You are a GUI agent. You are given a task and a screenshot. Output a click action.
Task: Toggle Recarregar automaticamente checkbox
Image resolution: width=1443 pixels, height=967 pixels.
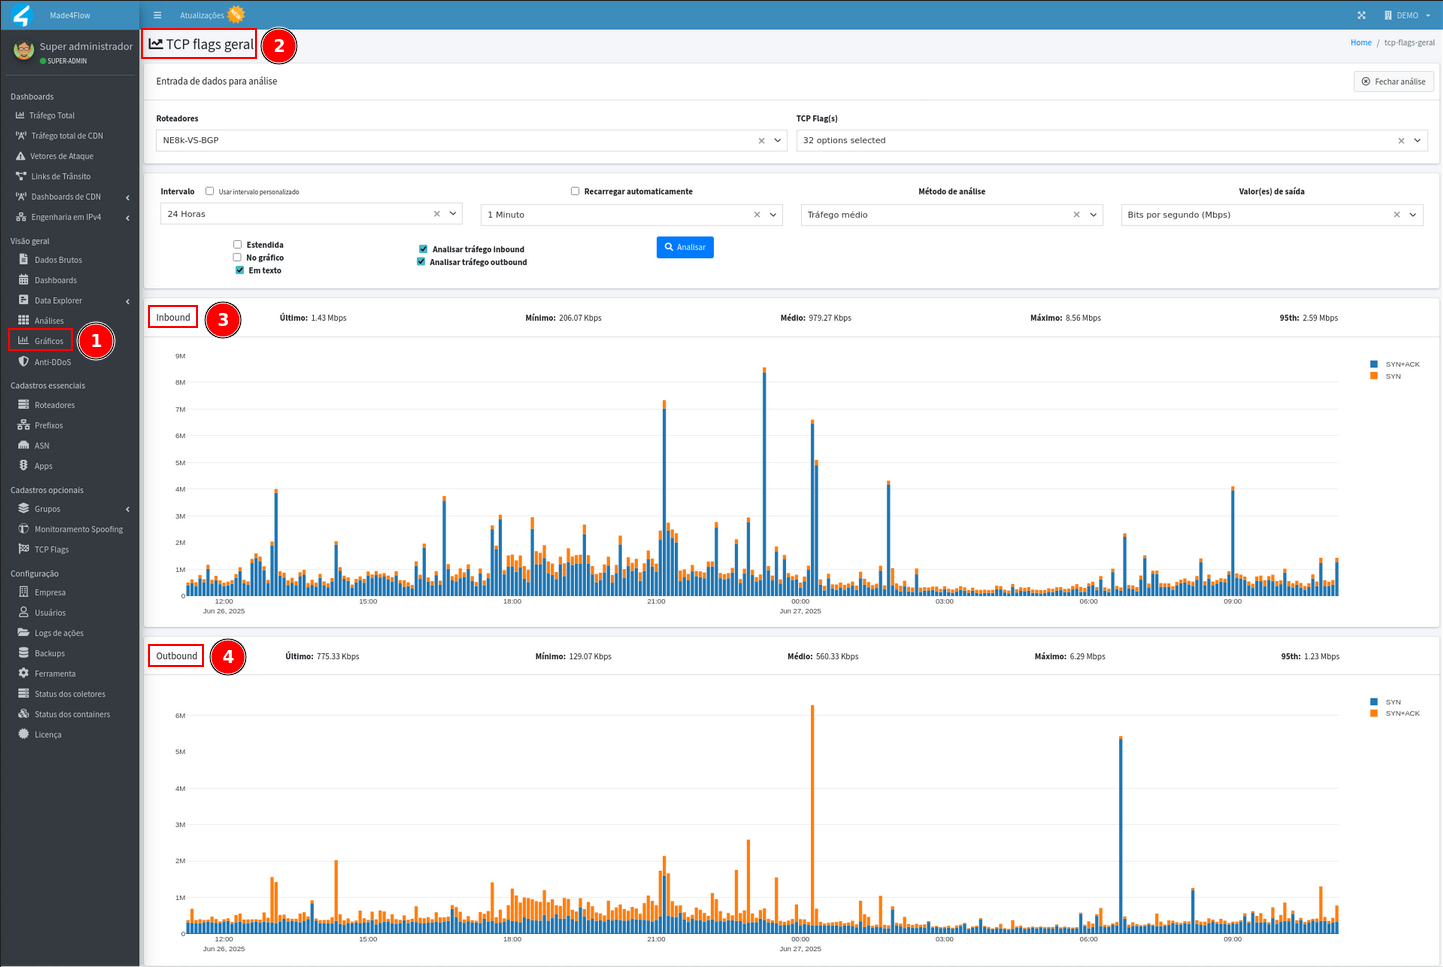click(575, 191)
